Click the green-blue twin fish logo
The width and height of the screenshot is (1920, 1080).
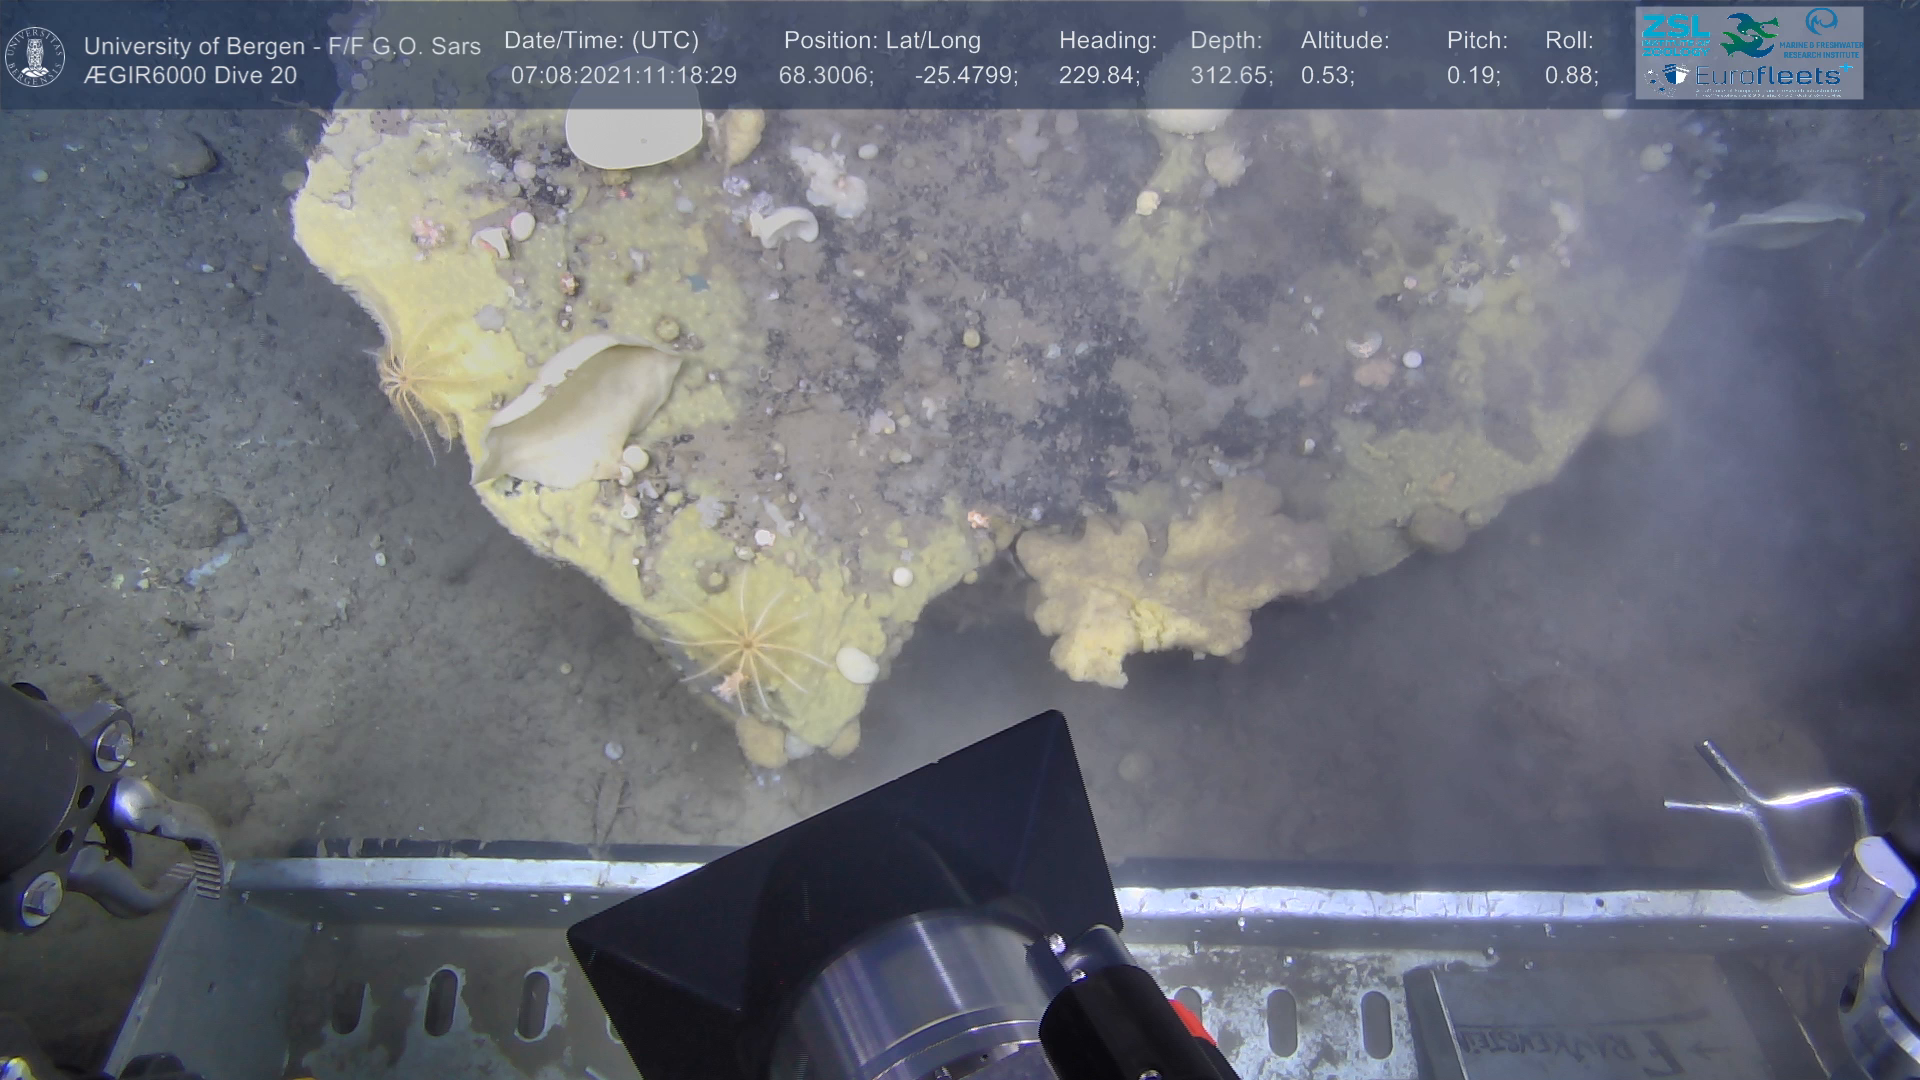[x=1749, y=35]
